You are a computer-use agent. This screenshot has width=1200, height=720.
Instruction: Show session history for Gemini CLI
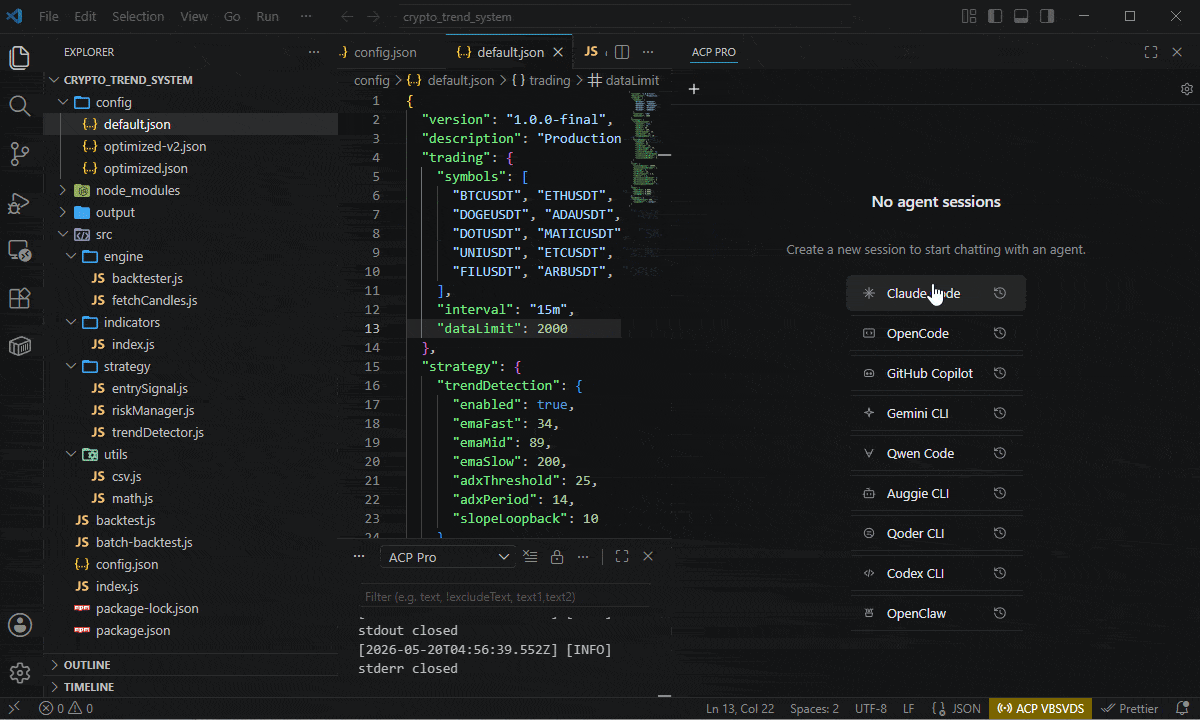point(999,413)
